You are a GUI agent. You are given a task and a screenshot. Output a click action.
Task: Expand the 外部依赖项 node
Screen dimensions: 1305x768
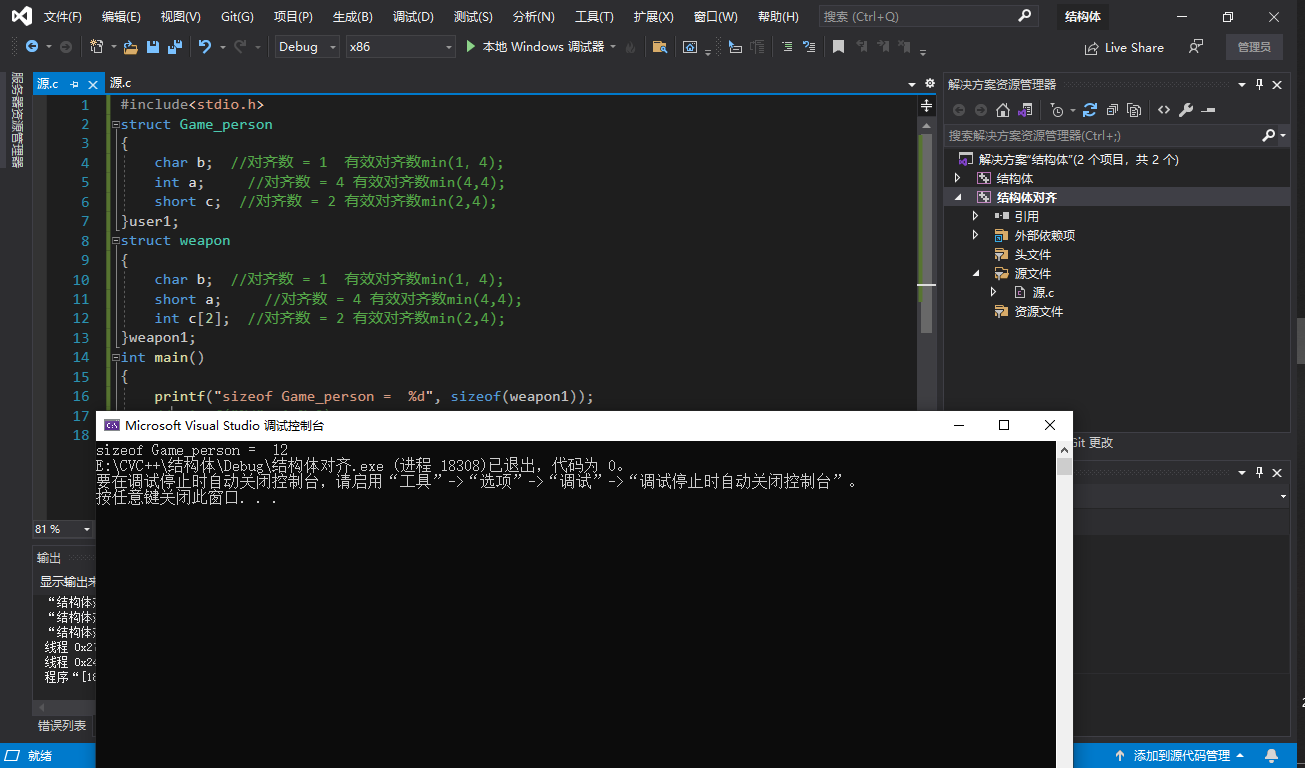(976, 235)
